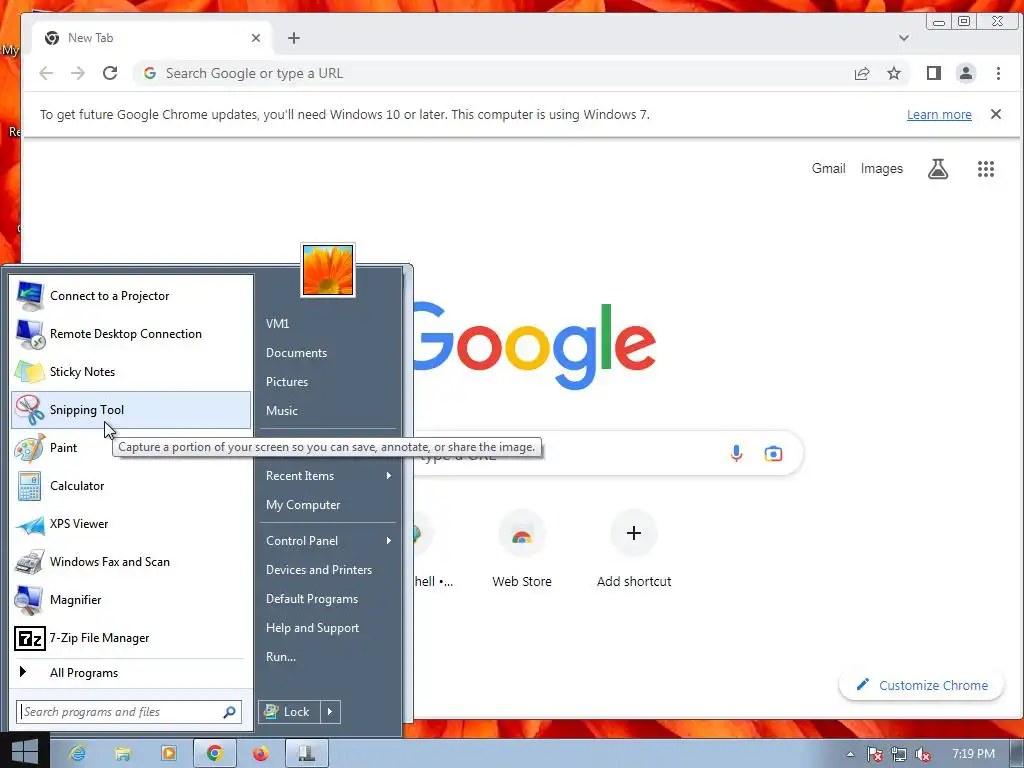Launch Remote Desktop Connection
1024x768 pixels.
(x=131, y=334)
